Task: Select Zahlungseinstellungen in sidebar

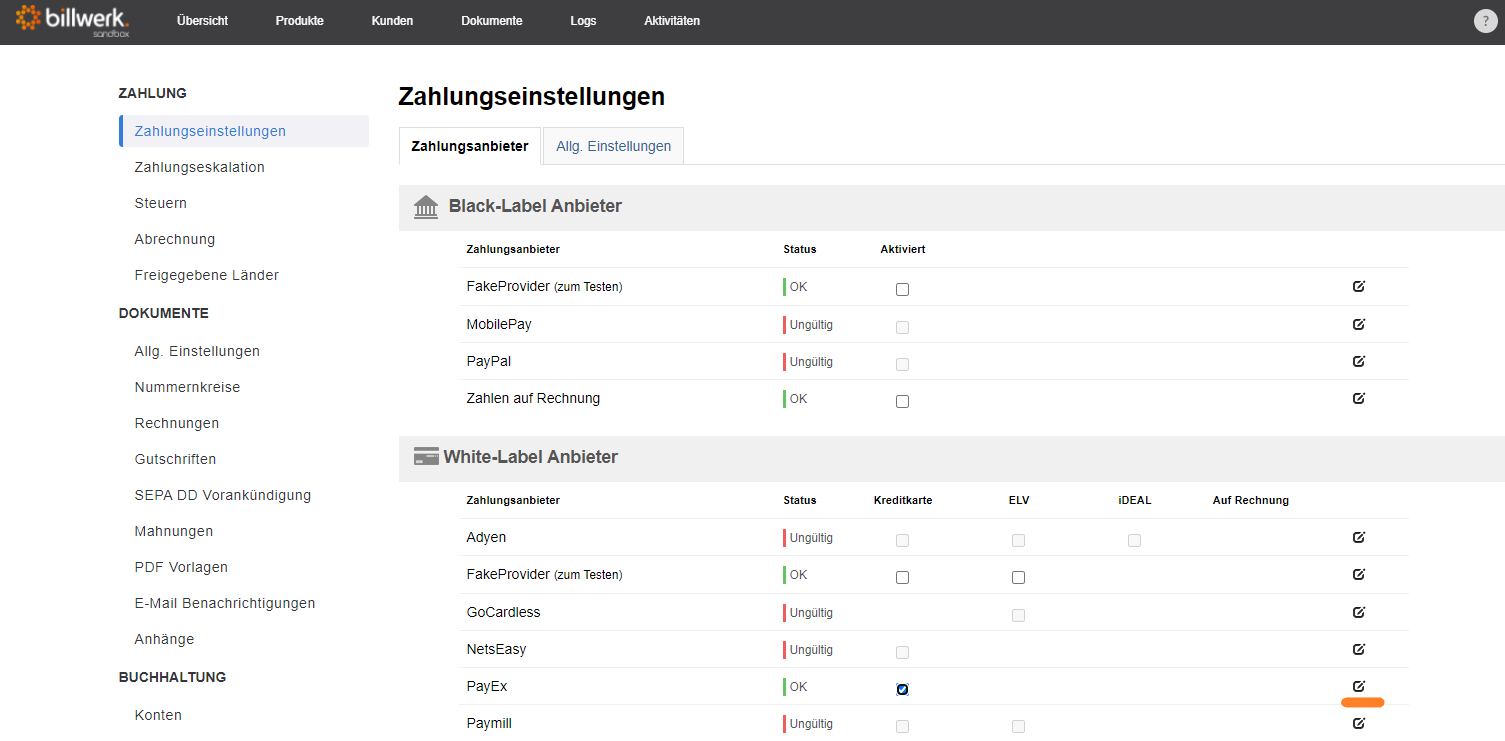Action: point(244,131)
